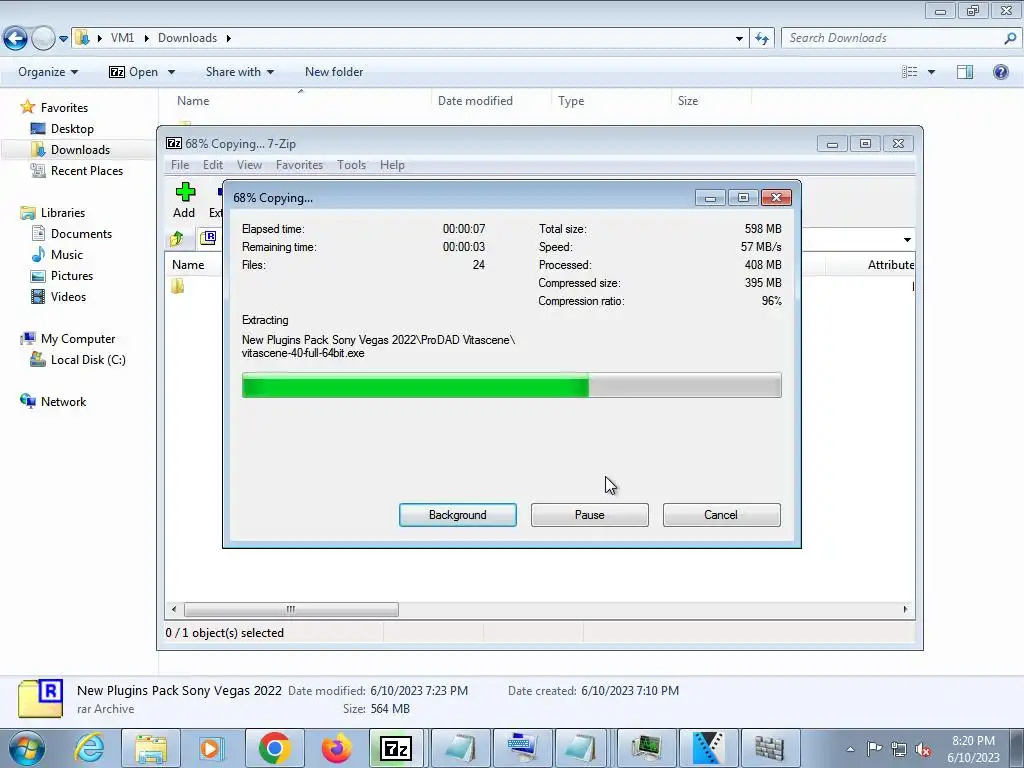The height and width of the screenshot is (768, 1024).
Task: Open Windows Media Player taskbar icon
Action: click(212, 748)
